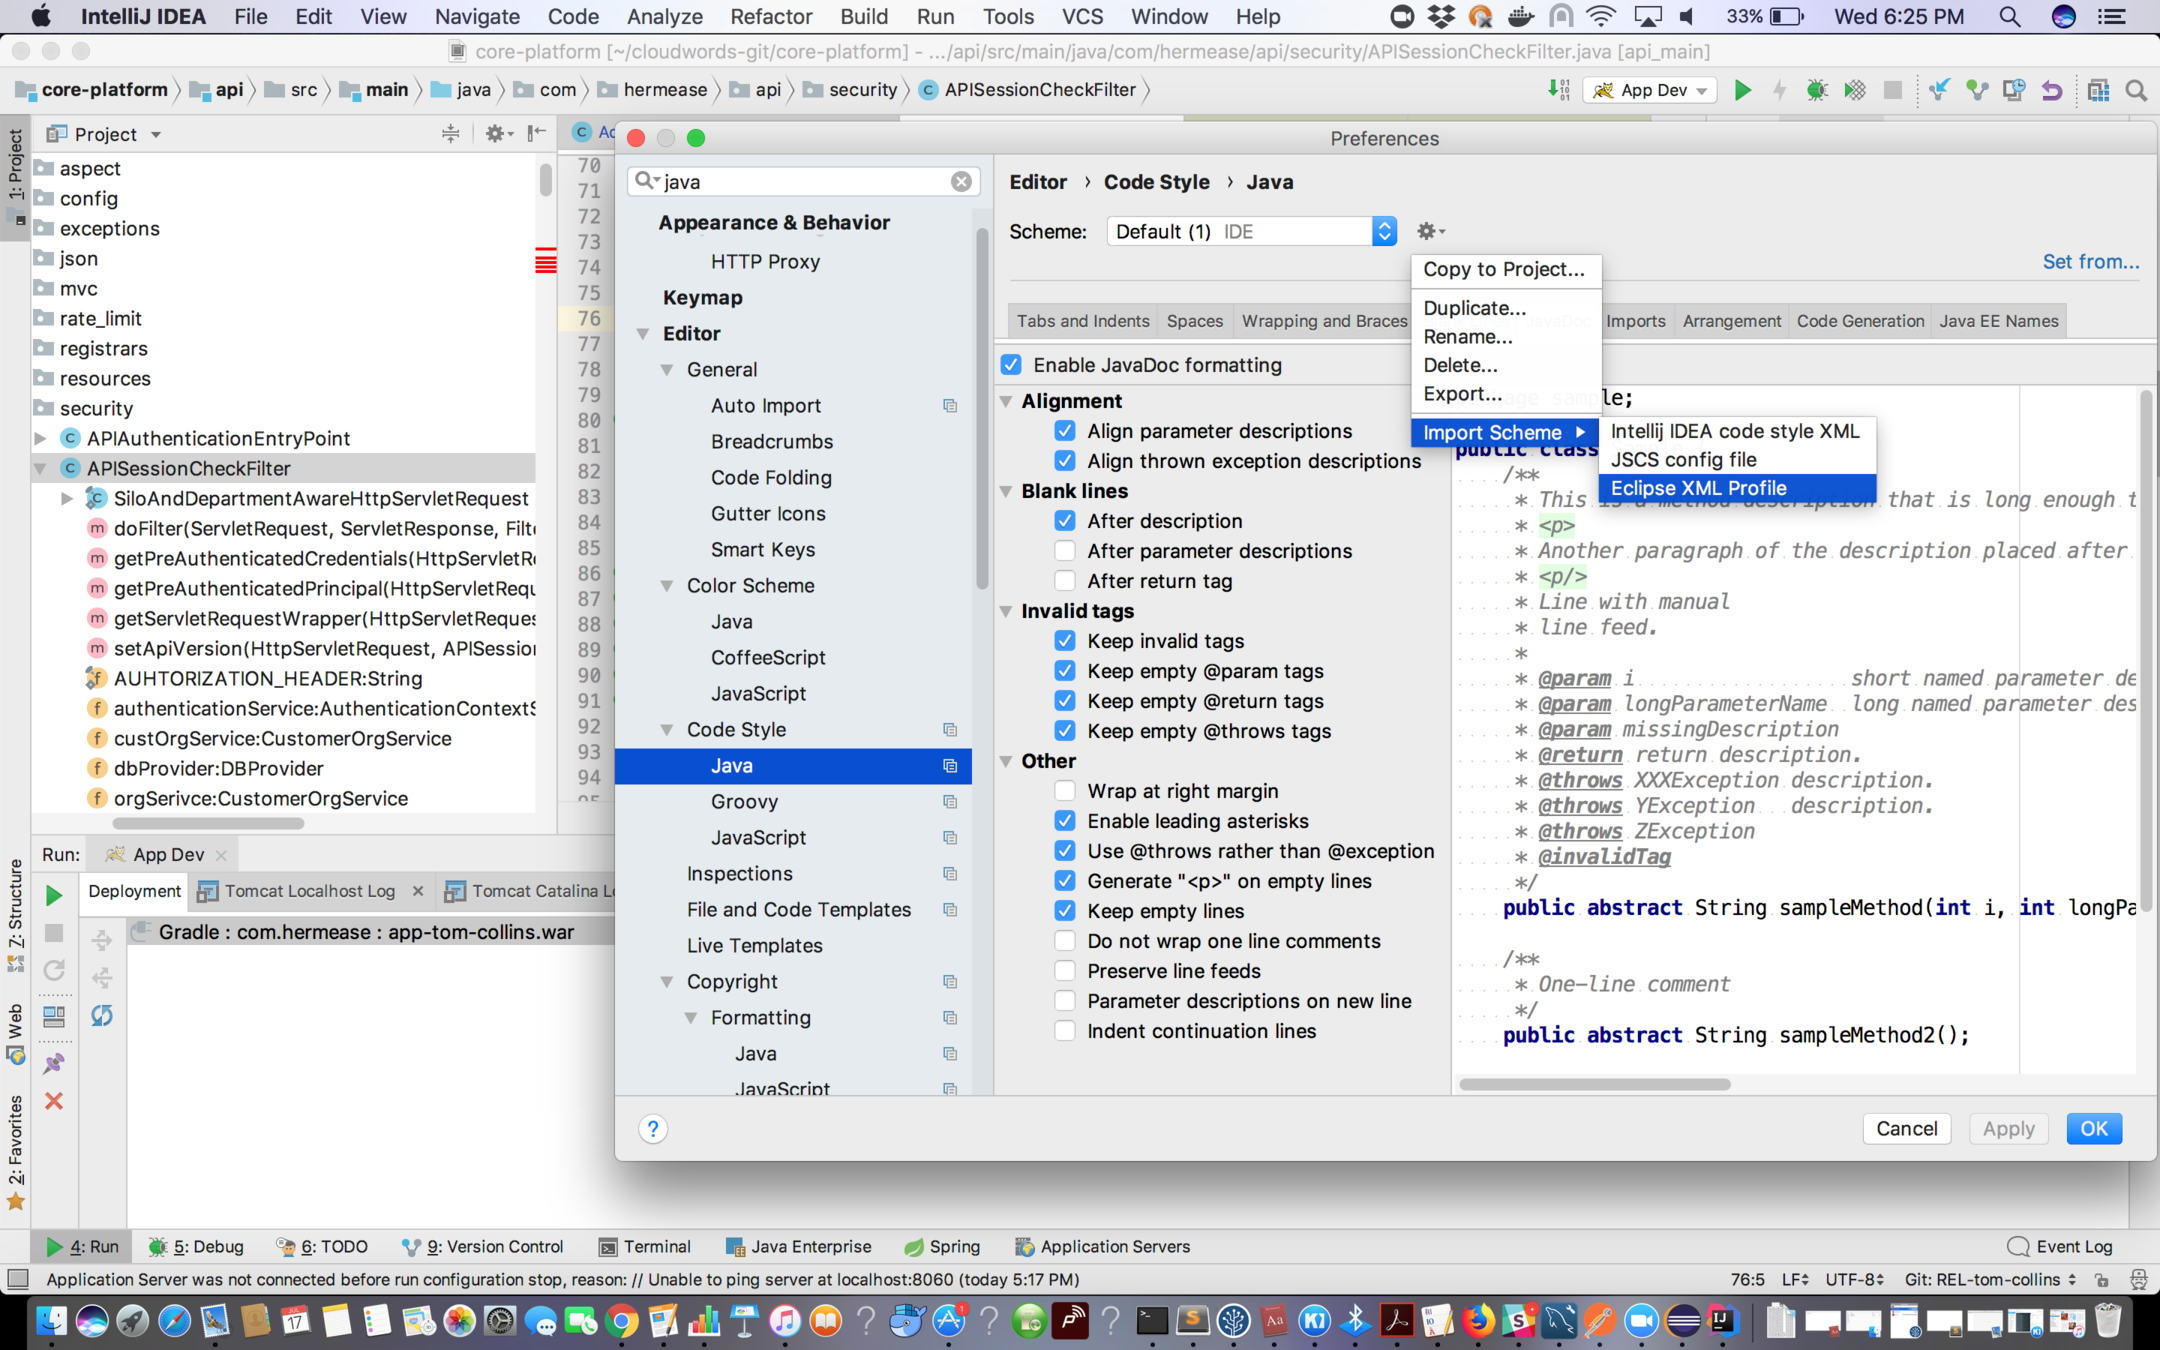Click the java settings search field
The image size is (2160, 1350).
tap(803, 181)
